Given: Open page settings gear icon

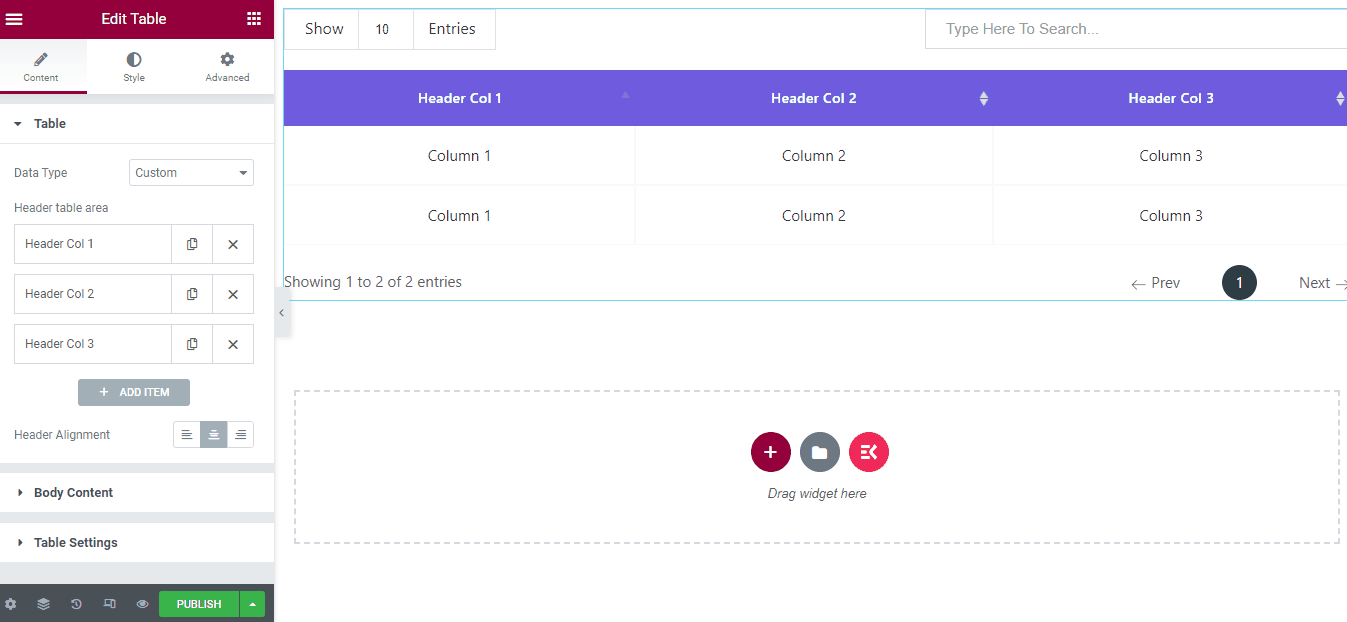Looking at the screenshot, I should [11, 603].
